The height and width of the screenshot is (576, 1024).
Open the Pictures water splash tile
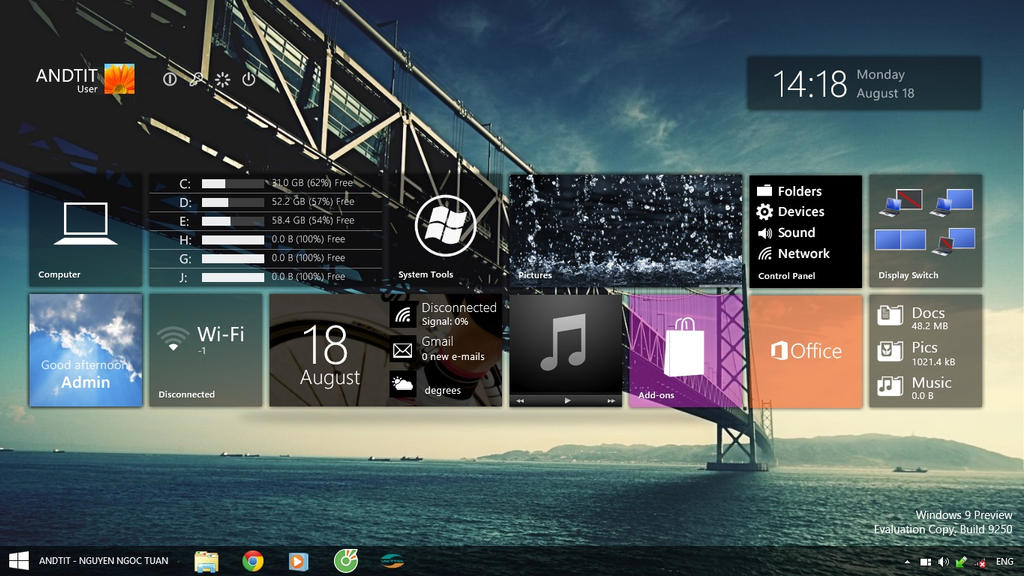coord(626,230)
